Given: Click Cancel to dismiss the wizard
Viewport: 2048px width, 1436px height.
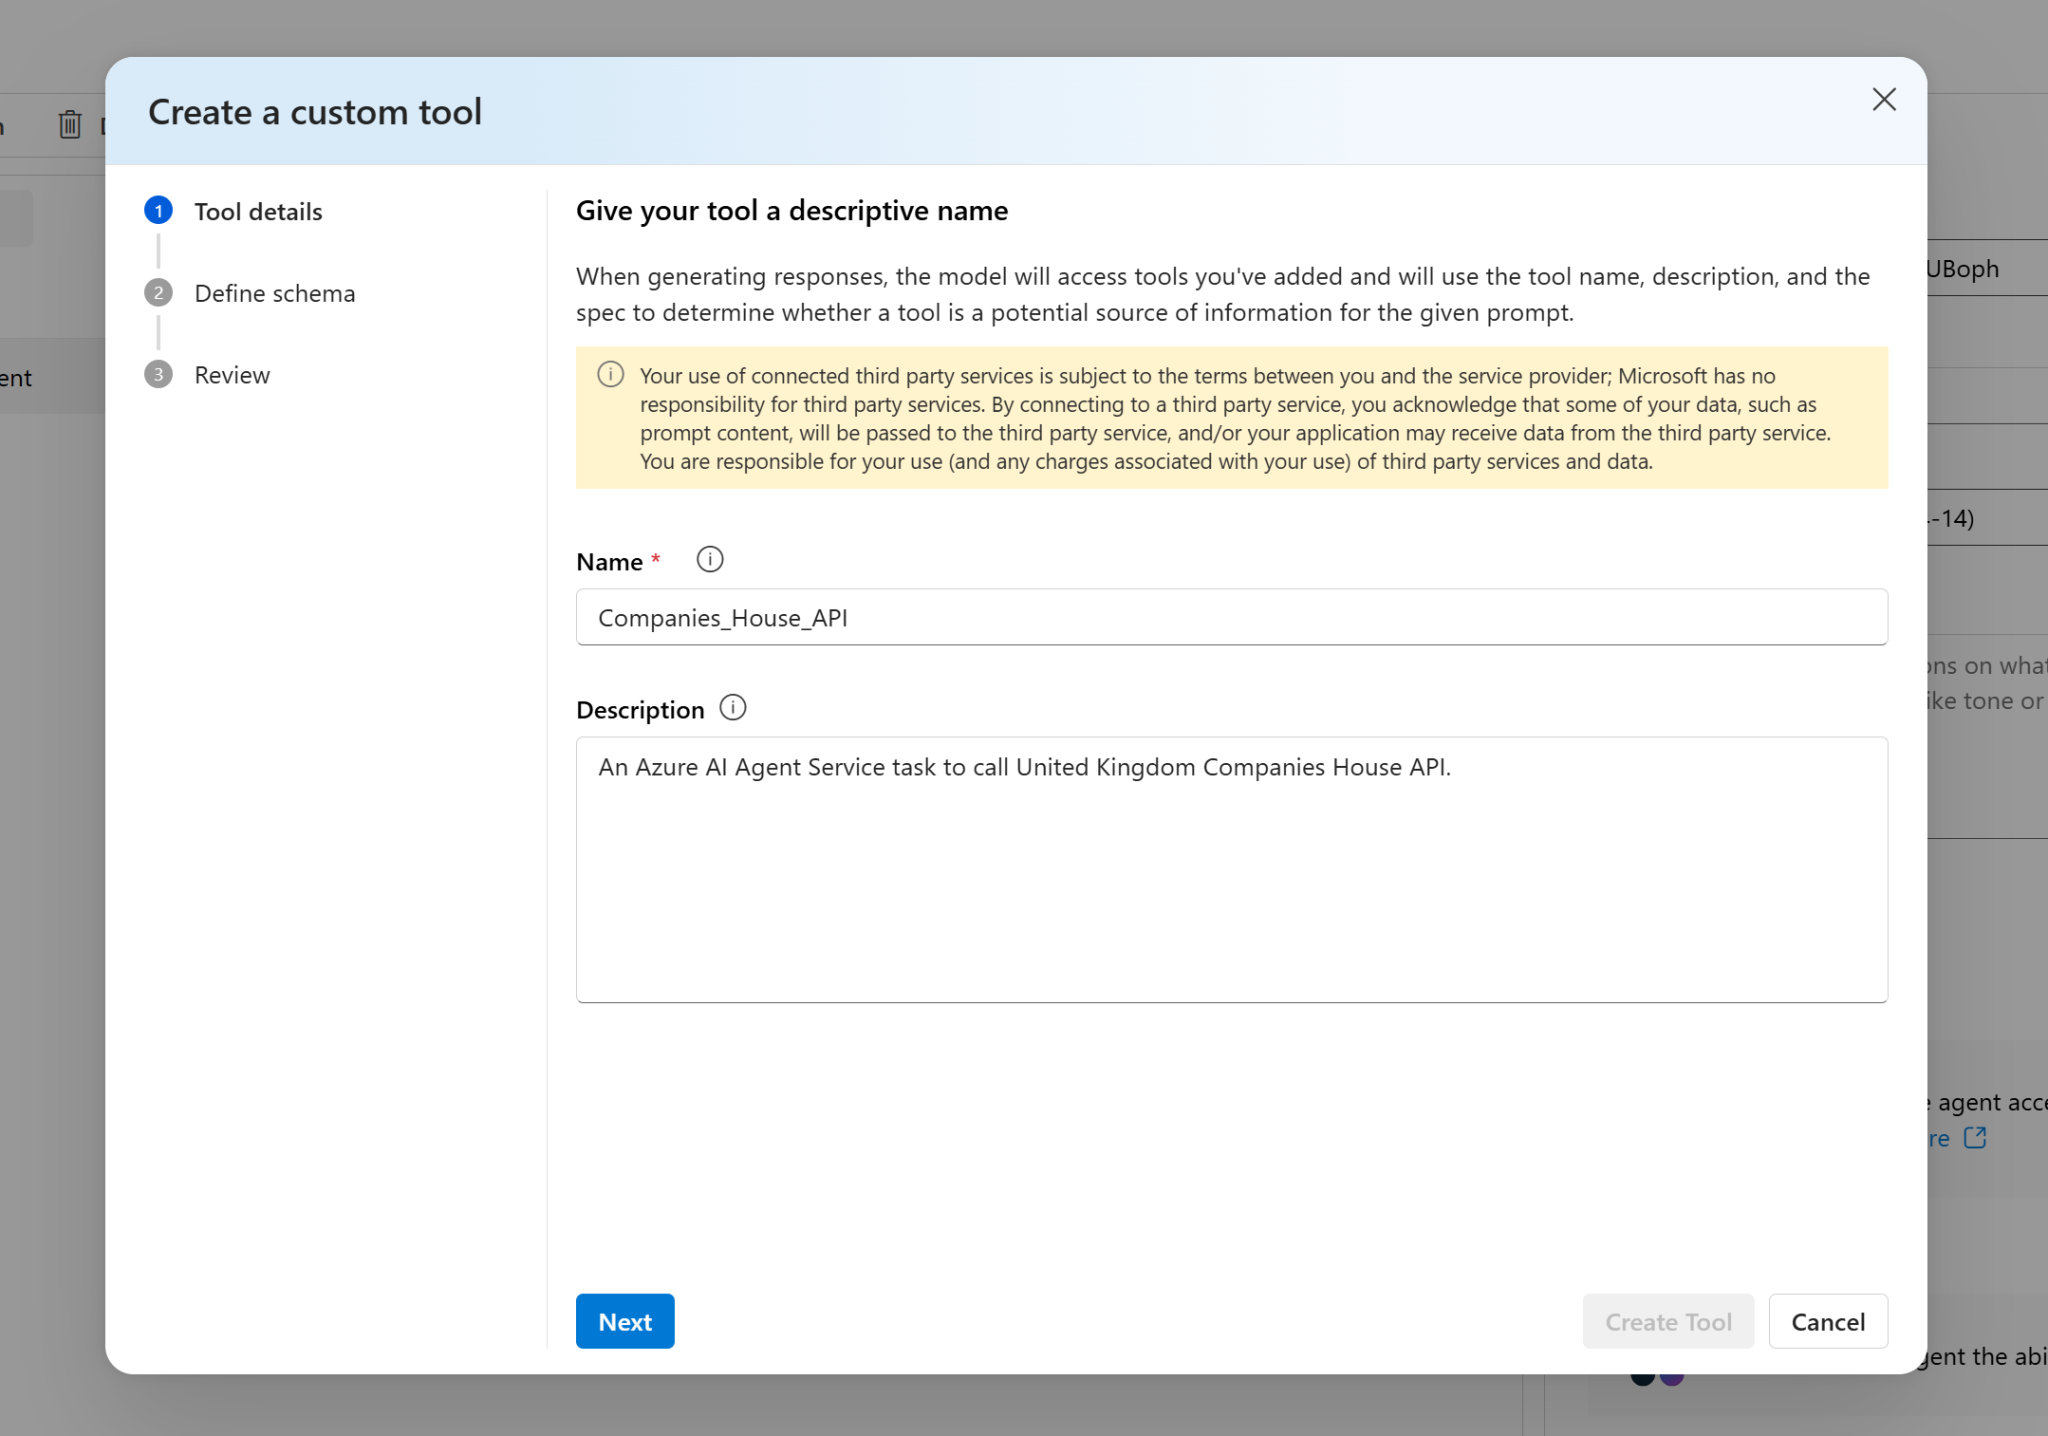Looking at the screenshot, I should coord(1828,1321).
